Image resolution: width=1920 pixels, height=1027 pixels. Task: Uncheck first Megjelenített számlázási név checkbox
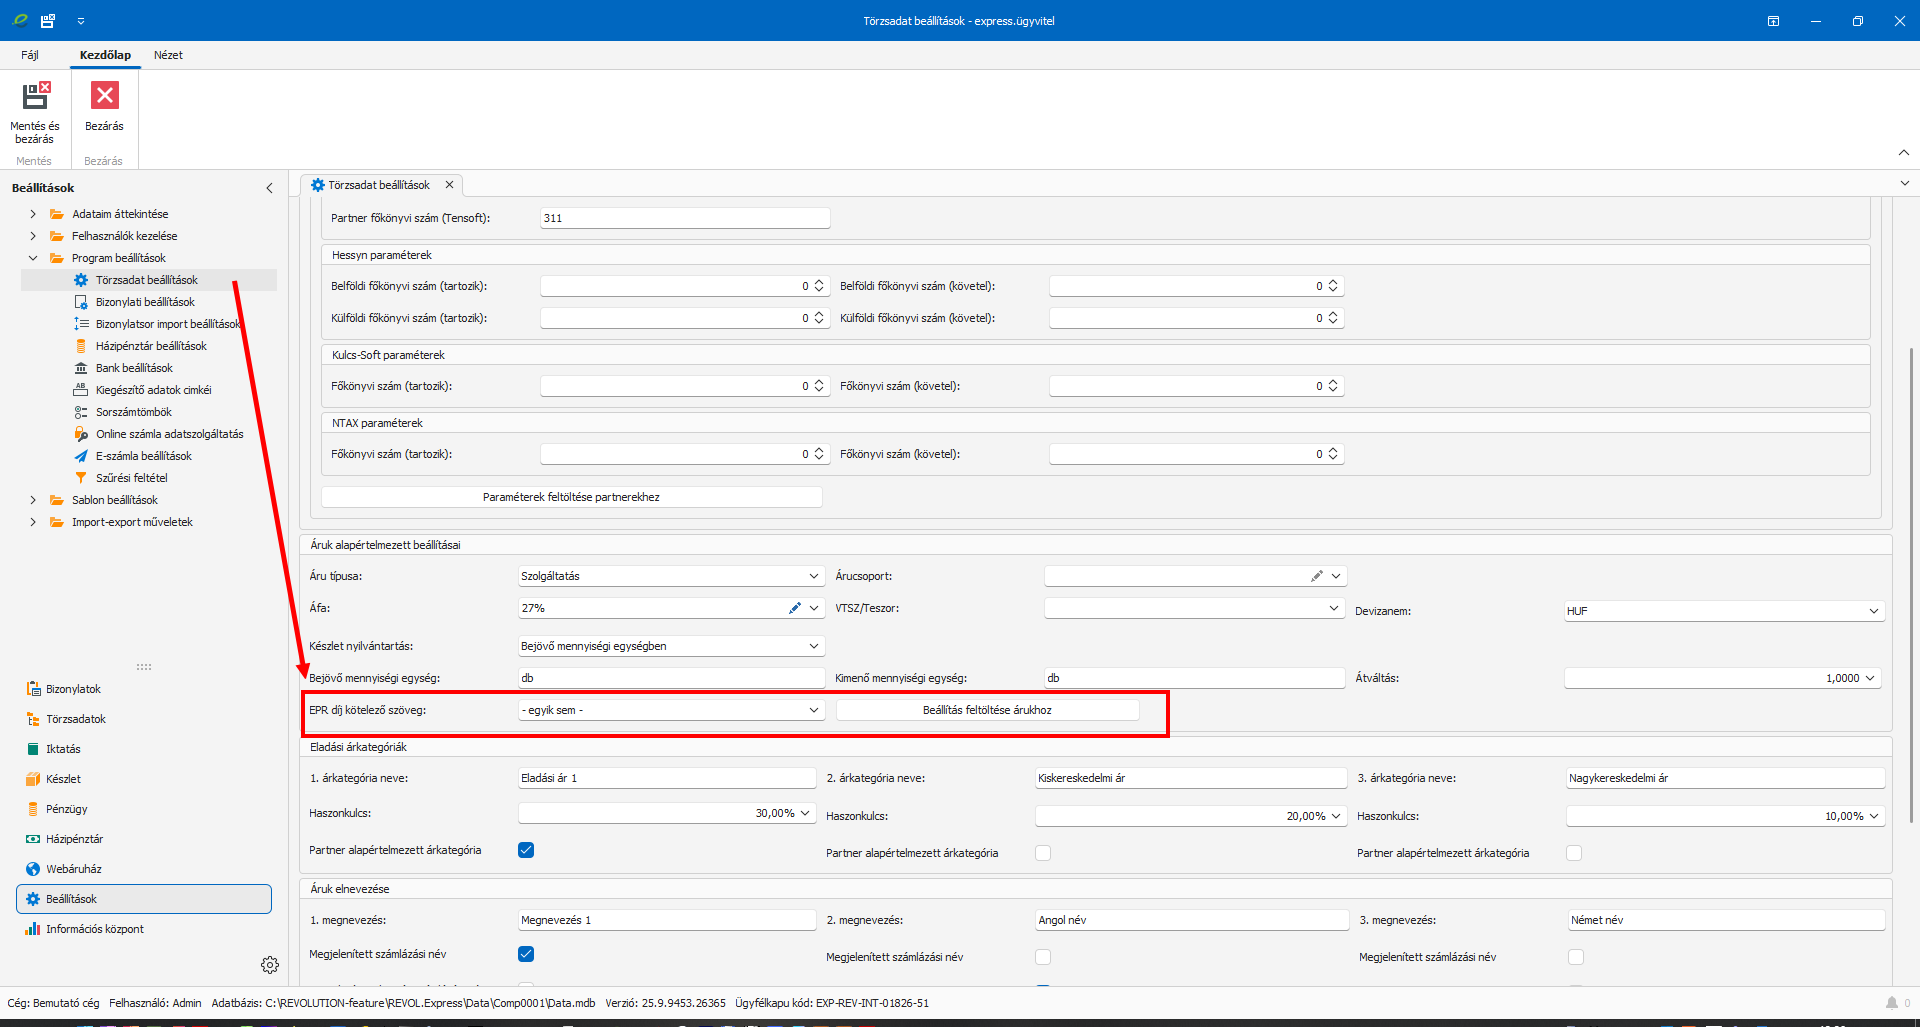click(x=526, y=954)
